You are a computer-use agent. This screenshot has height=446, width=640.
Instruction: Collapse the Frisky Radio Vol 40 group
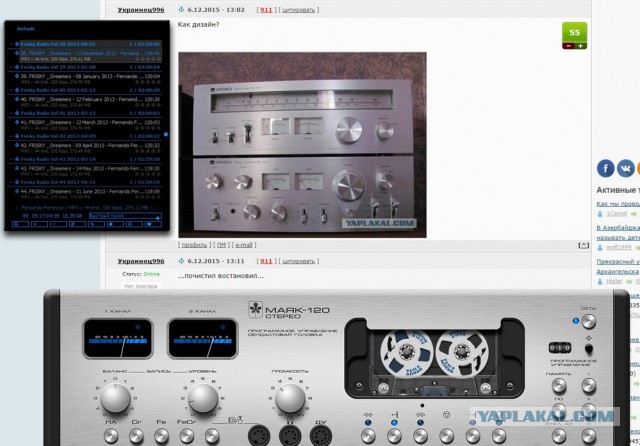(x=11, y=90)
